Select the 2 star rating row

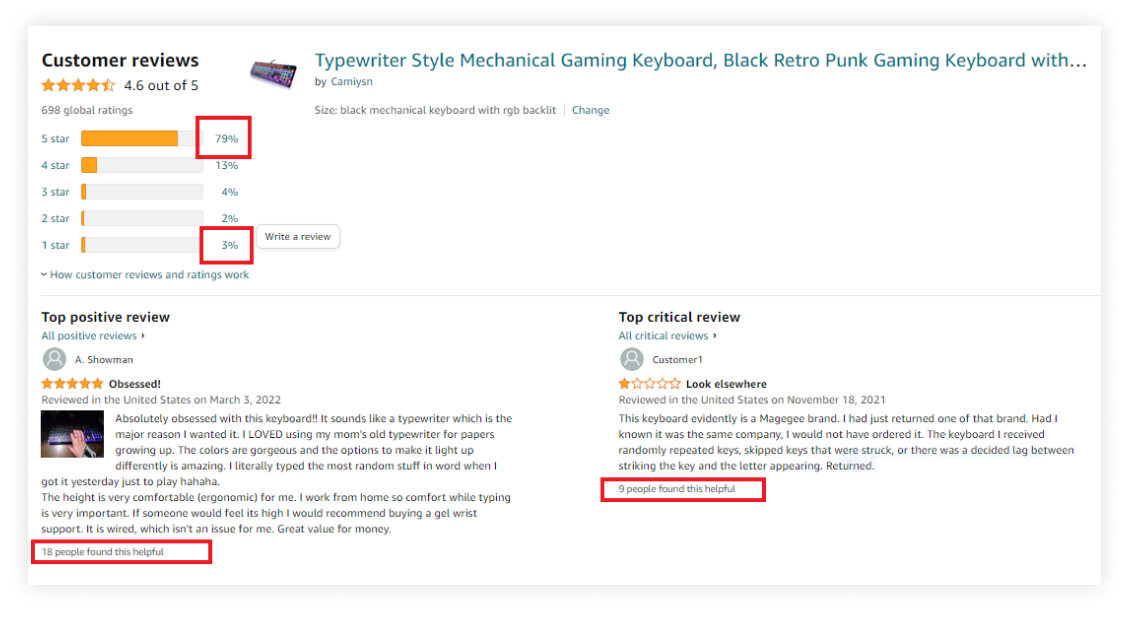(x=141, y=218)
